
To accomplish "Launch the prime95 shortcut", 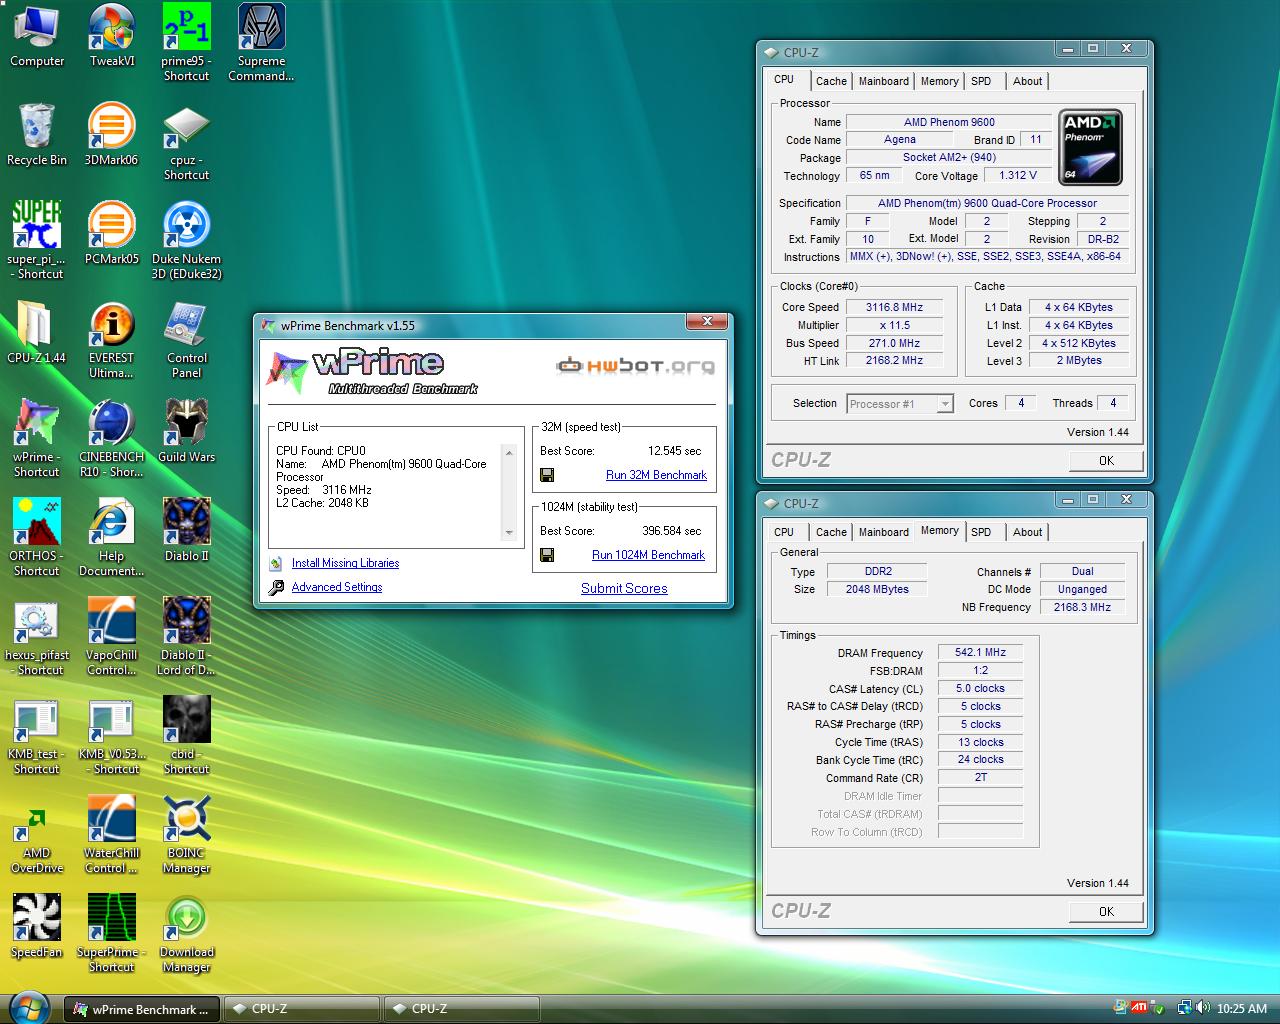I will pyautogui.click(x=186, y=42).
